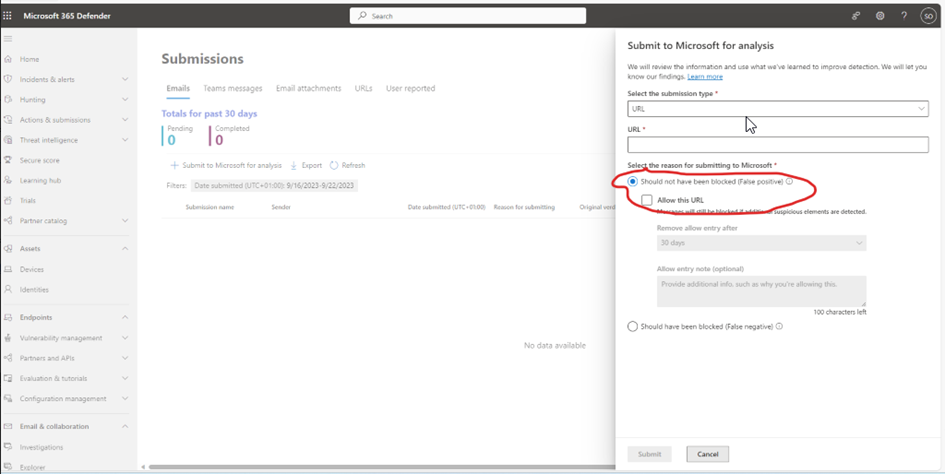Click the Configuration management icon
945x474 pixels.
[x=8, y=398]
